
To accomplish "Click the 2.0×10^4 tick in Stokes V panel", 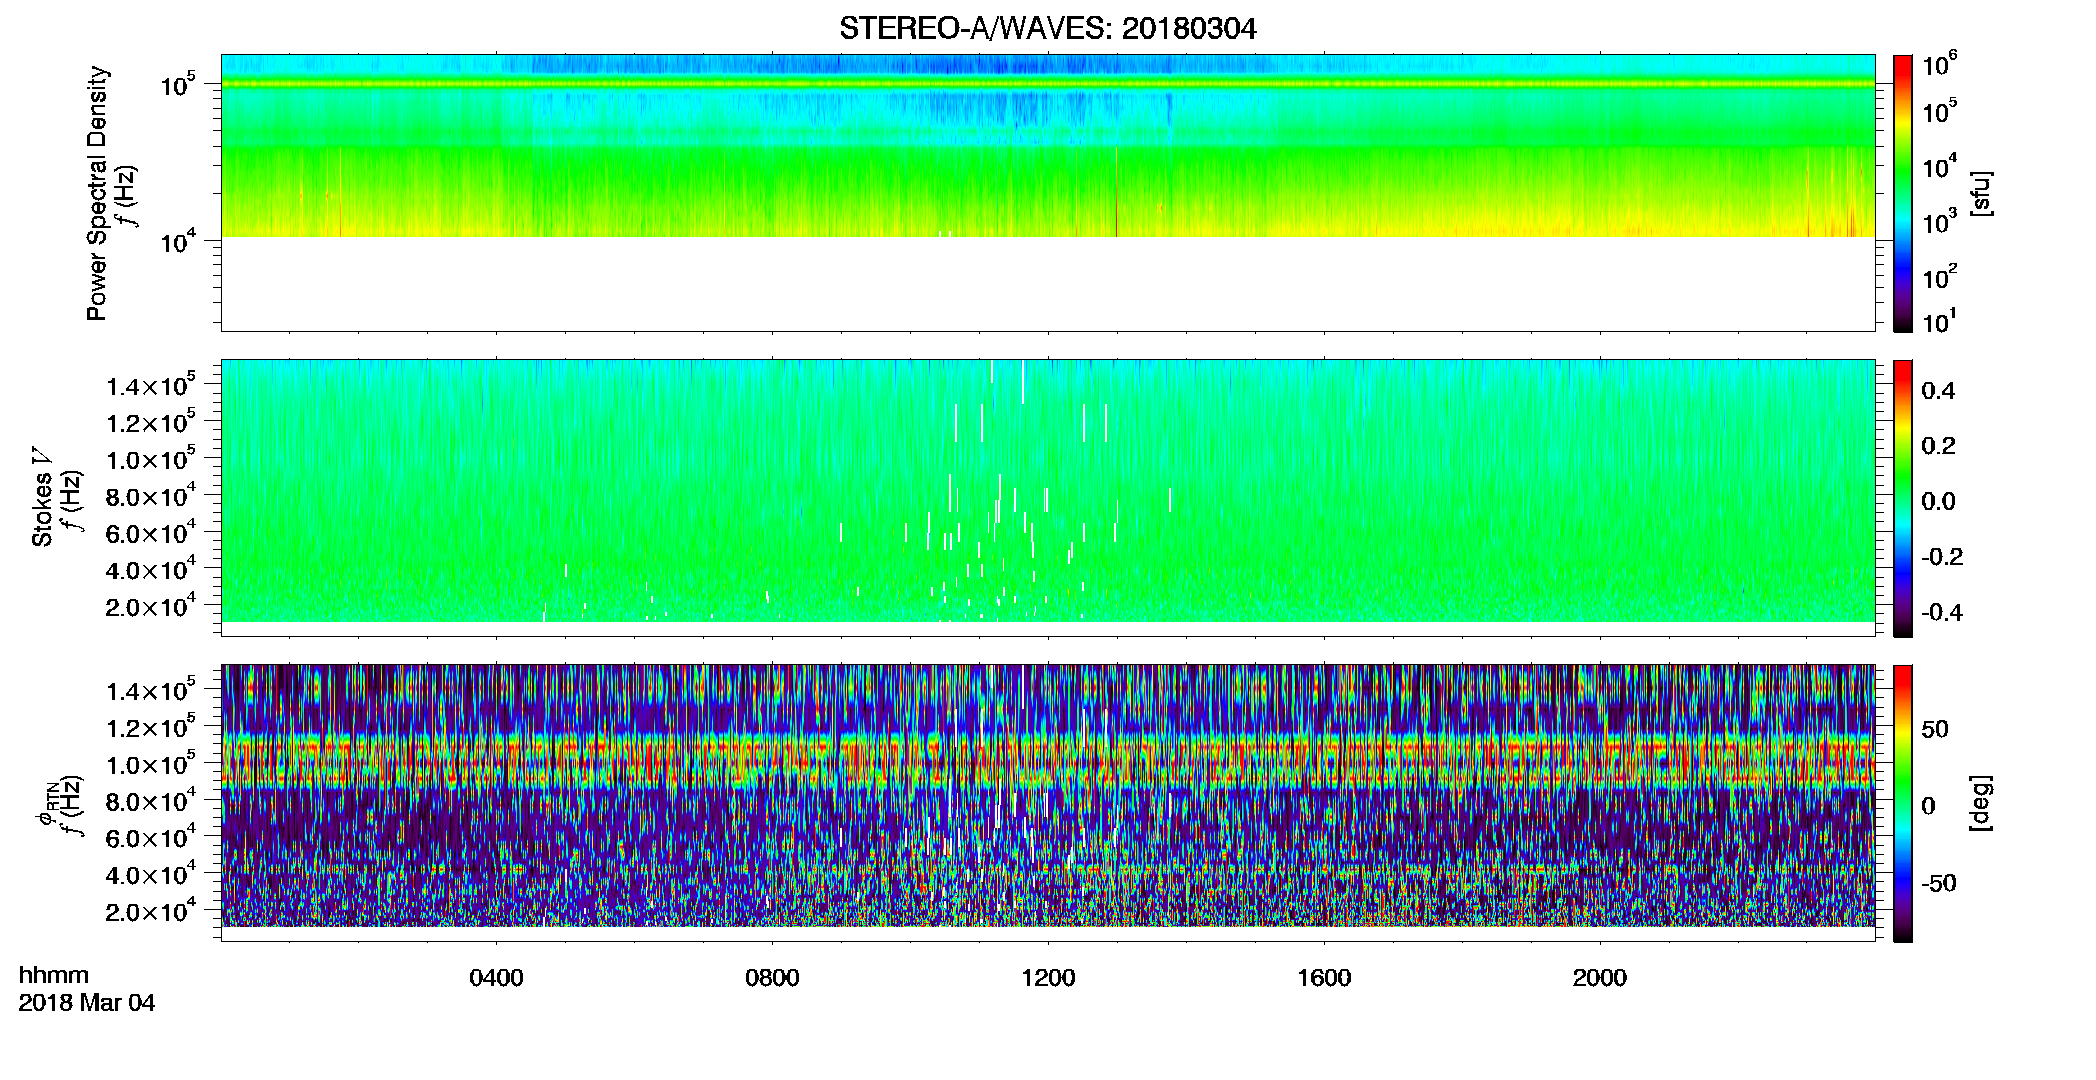I will coord(151,606).
